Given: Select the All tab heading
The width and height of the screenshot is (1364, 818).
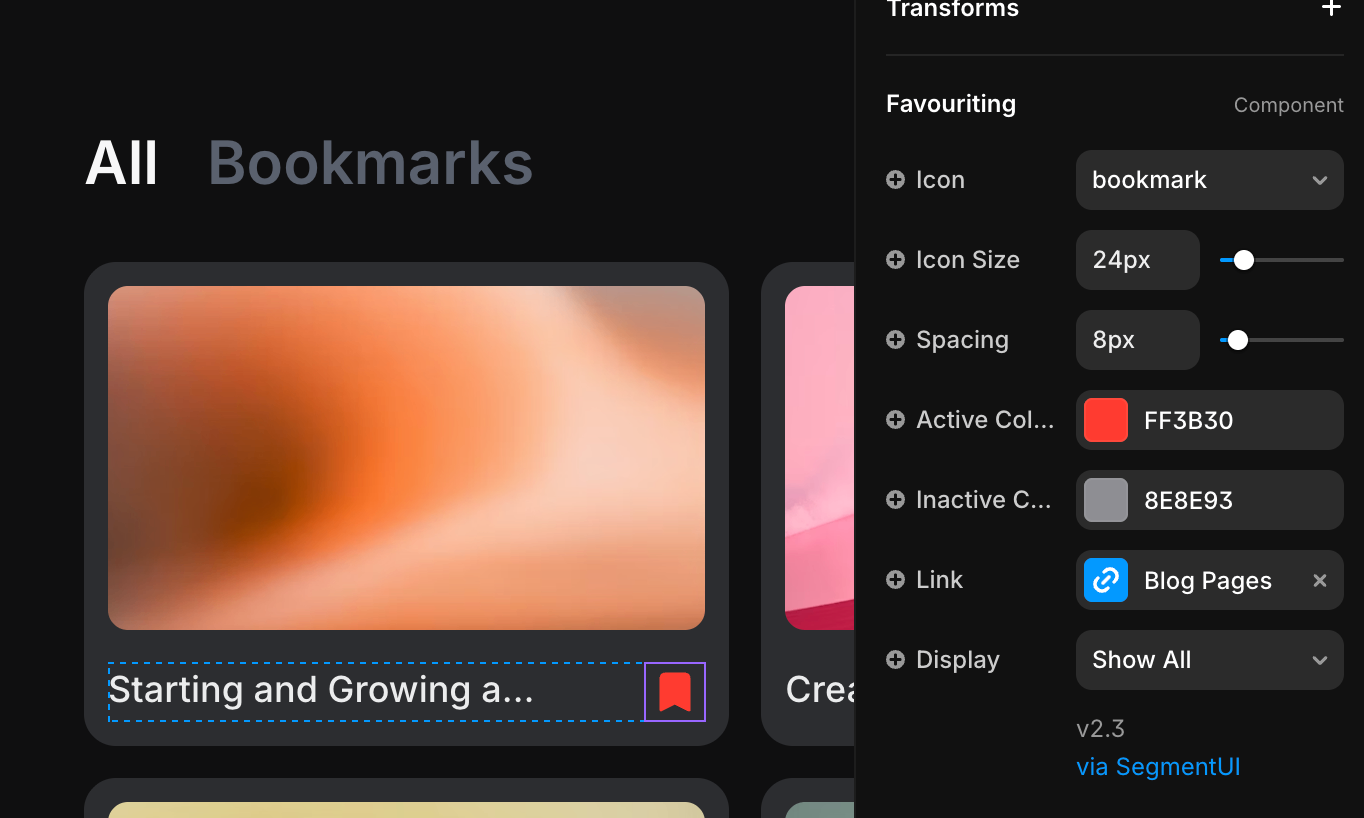Looking at the screenshot, I should [121, 163].
